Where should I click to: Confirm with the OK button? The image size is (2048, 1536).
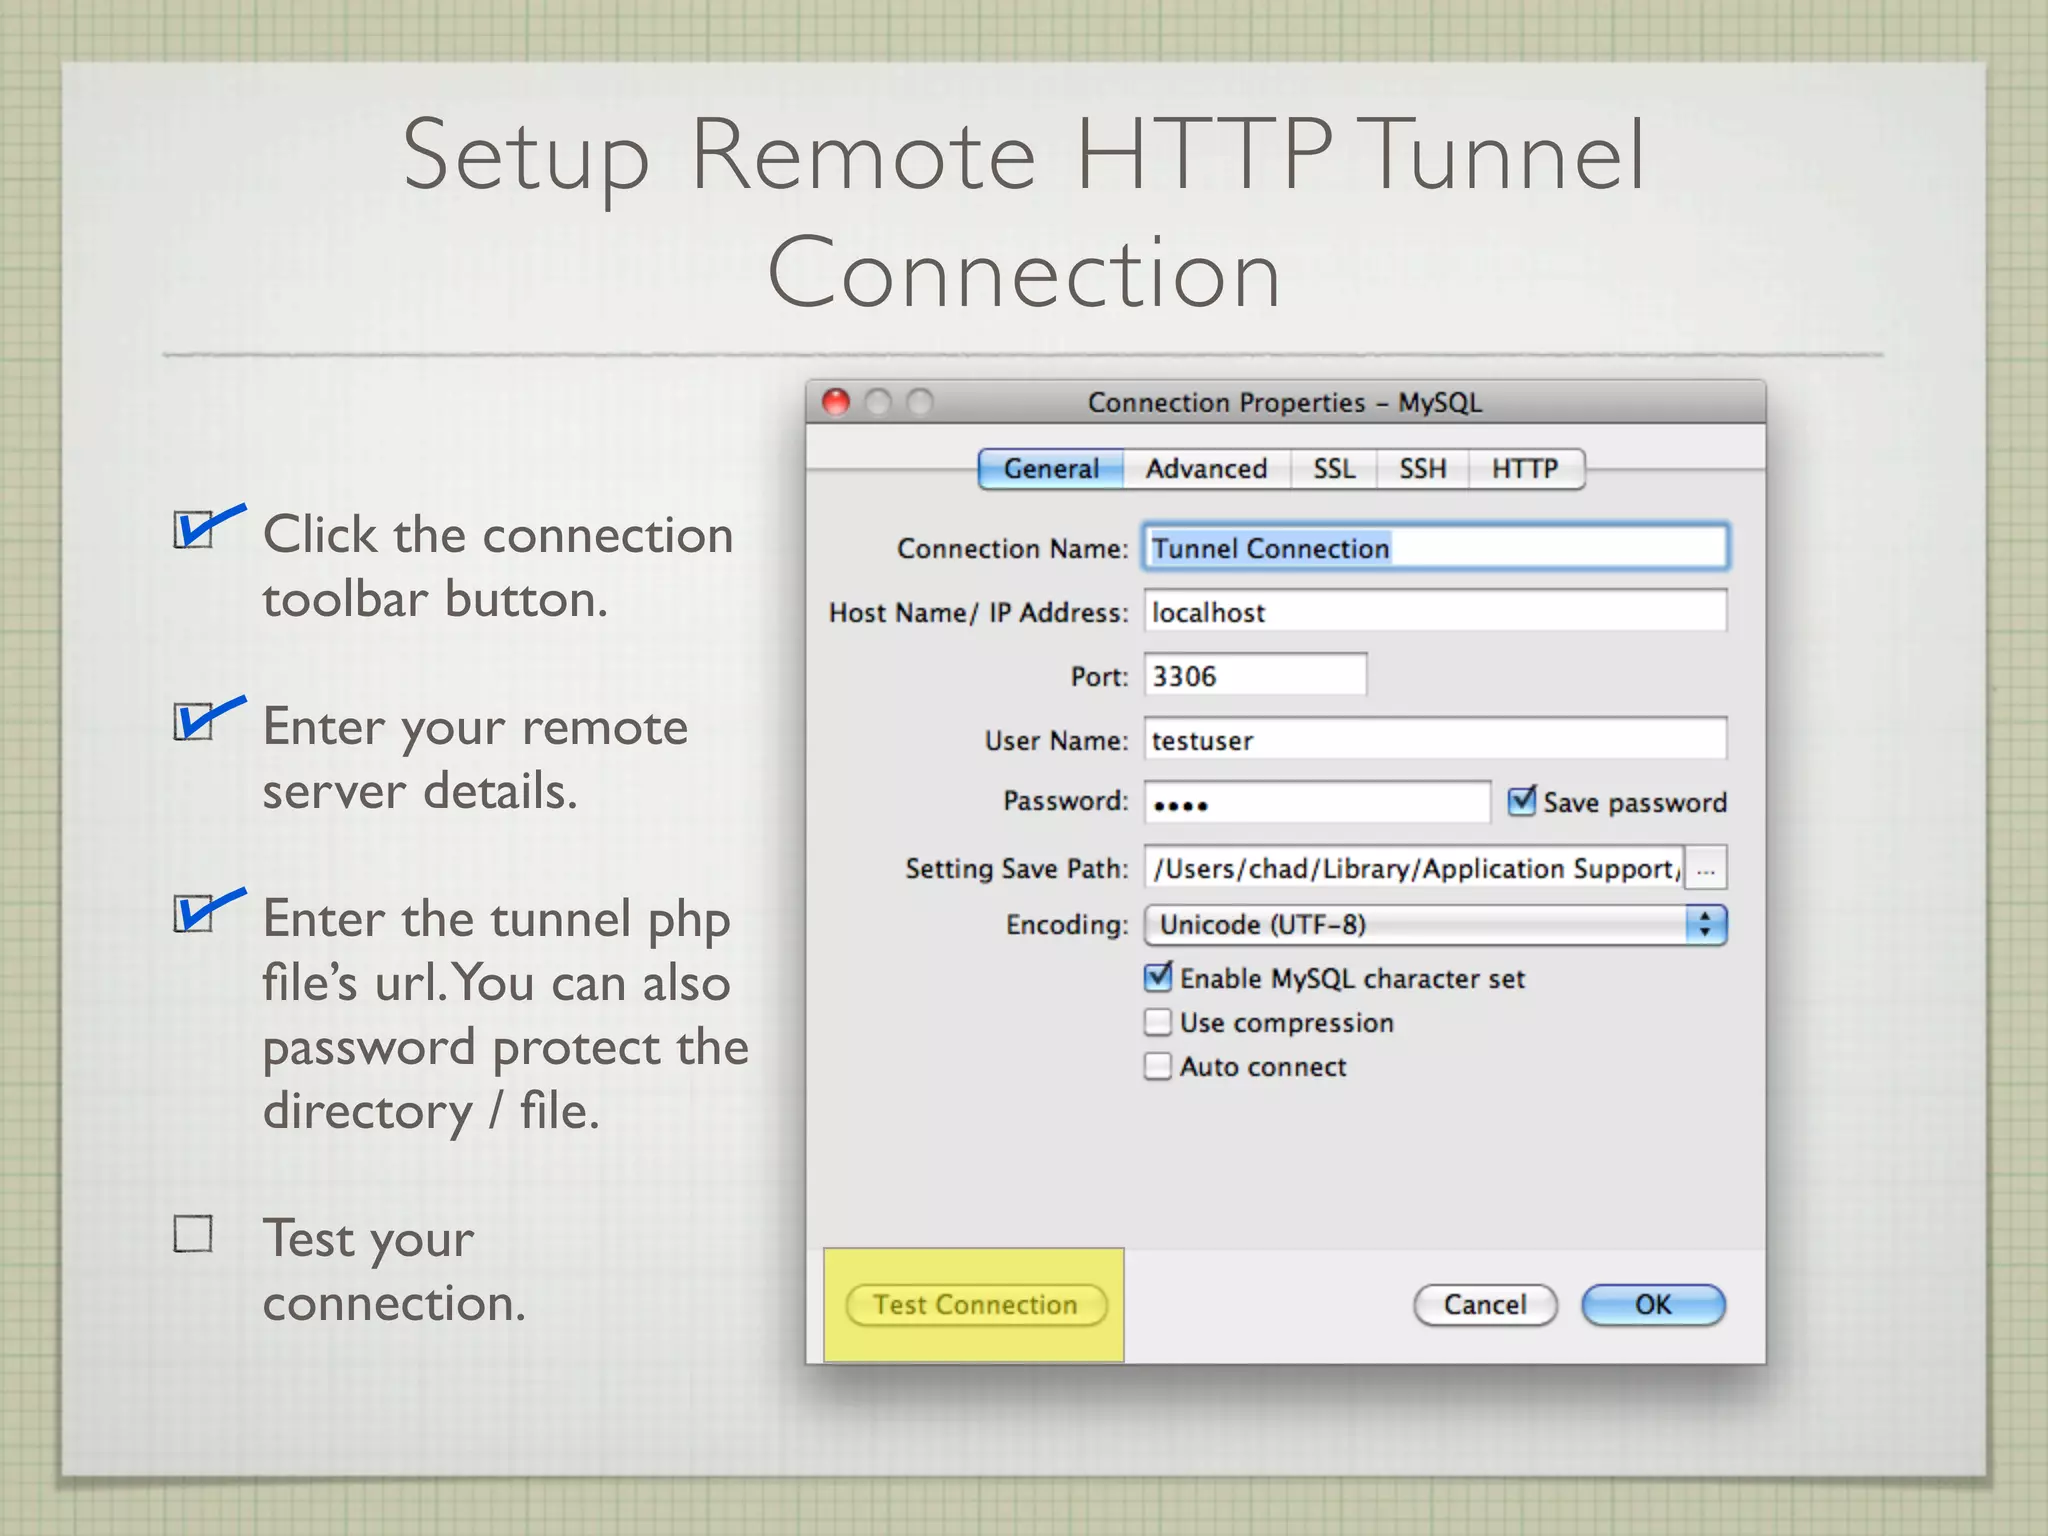tap(1653, 1305)
